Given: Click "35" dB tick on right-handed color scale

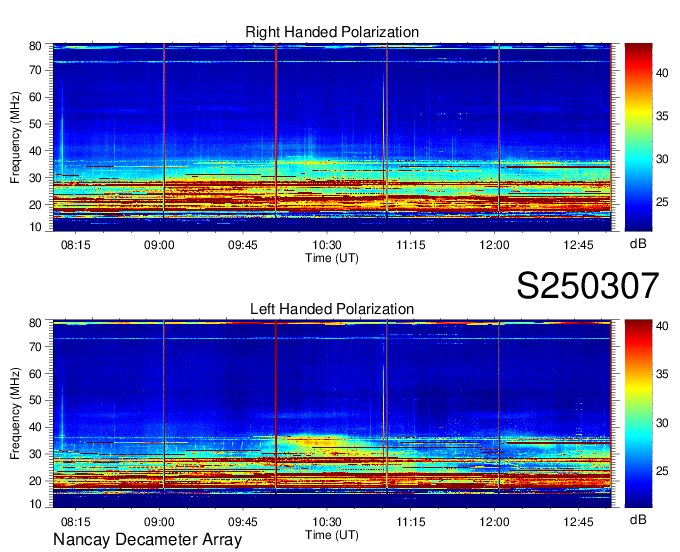Looking at the screenshot, I should 662,116.
